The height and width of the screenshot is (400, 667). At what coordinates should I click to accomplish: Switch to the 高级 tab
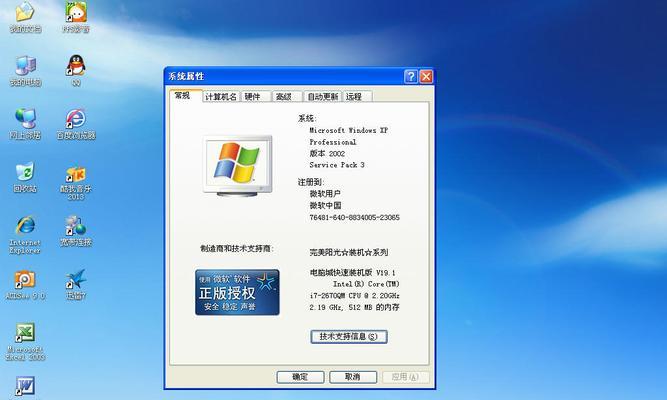pos(287,97)
